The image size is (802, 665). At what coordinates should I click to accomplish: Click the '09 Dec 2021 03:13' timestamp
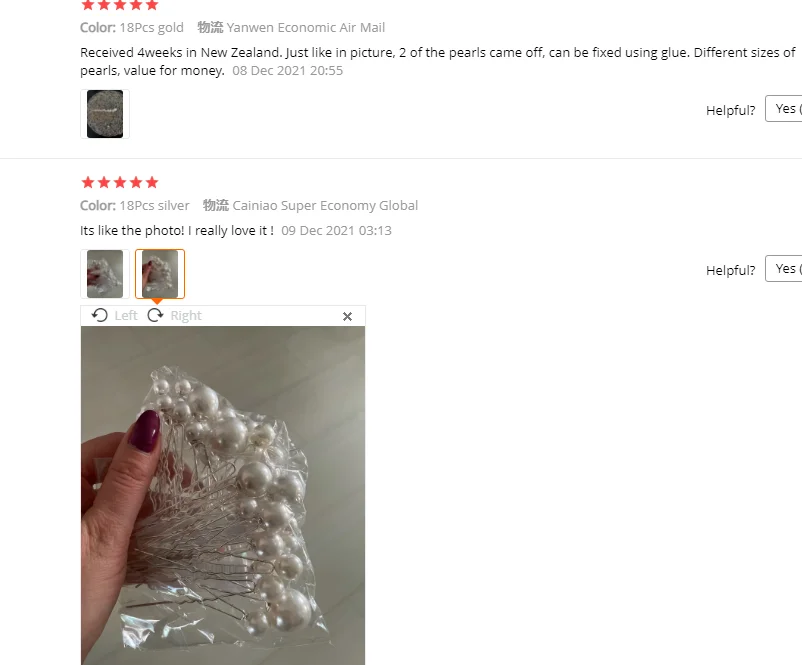pyautogui.click(x=337, y=231)
